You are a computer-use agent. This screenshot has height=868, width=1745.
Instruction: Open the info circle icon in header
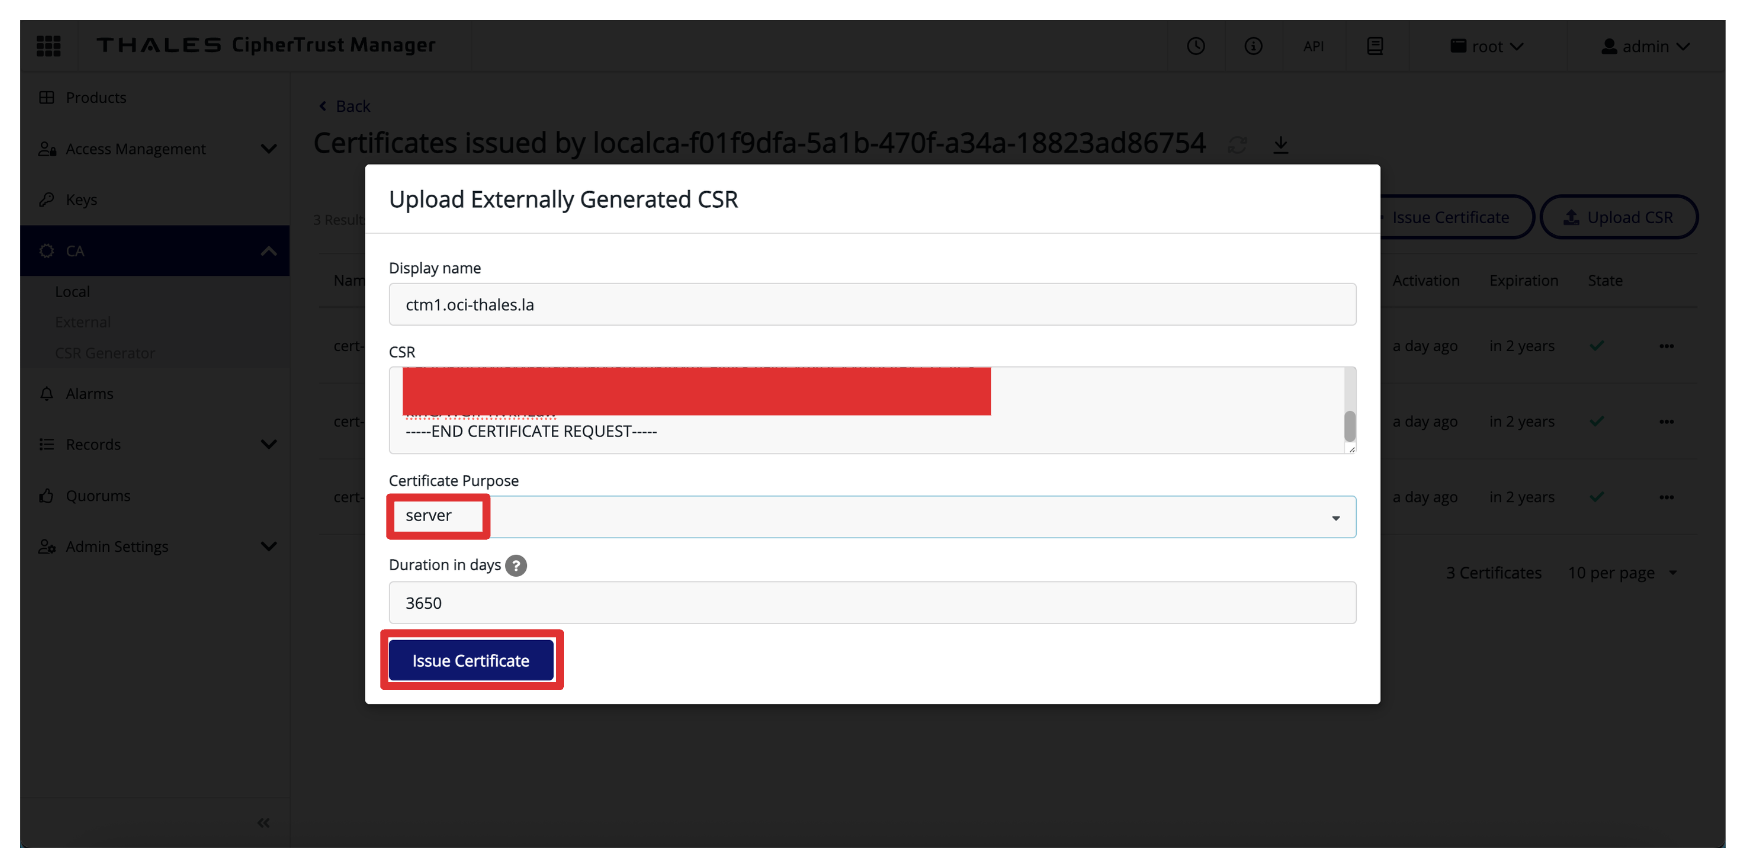click(x=1253, y=46)
